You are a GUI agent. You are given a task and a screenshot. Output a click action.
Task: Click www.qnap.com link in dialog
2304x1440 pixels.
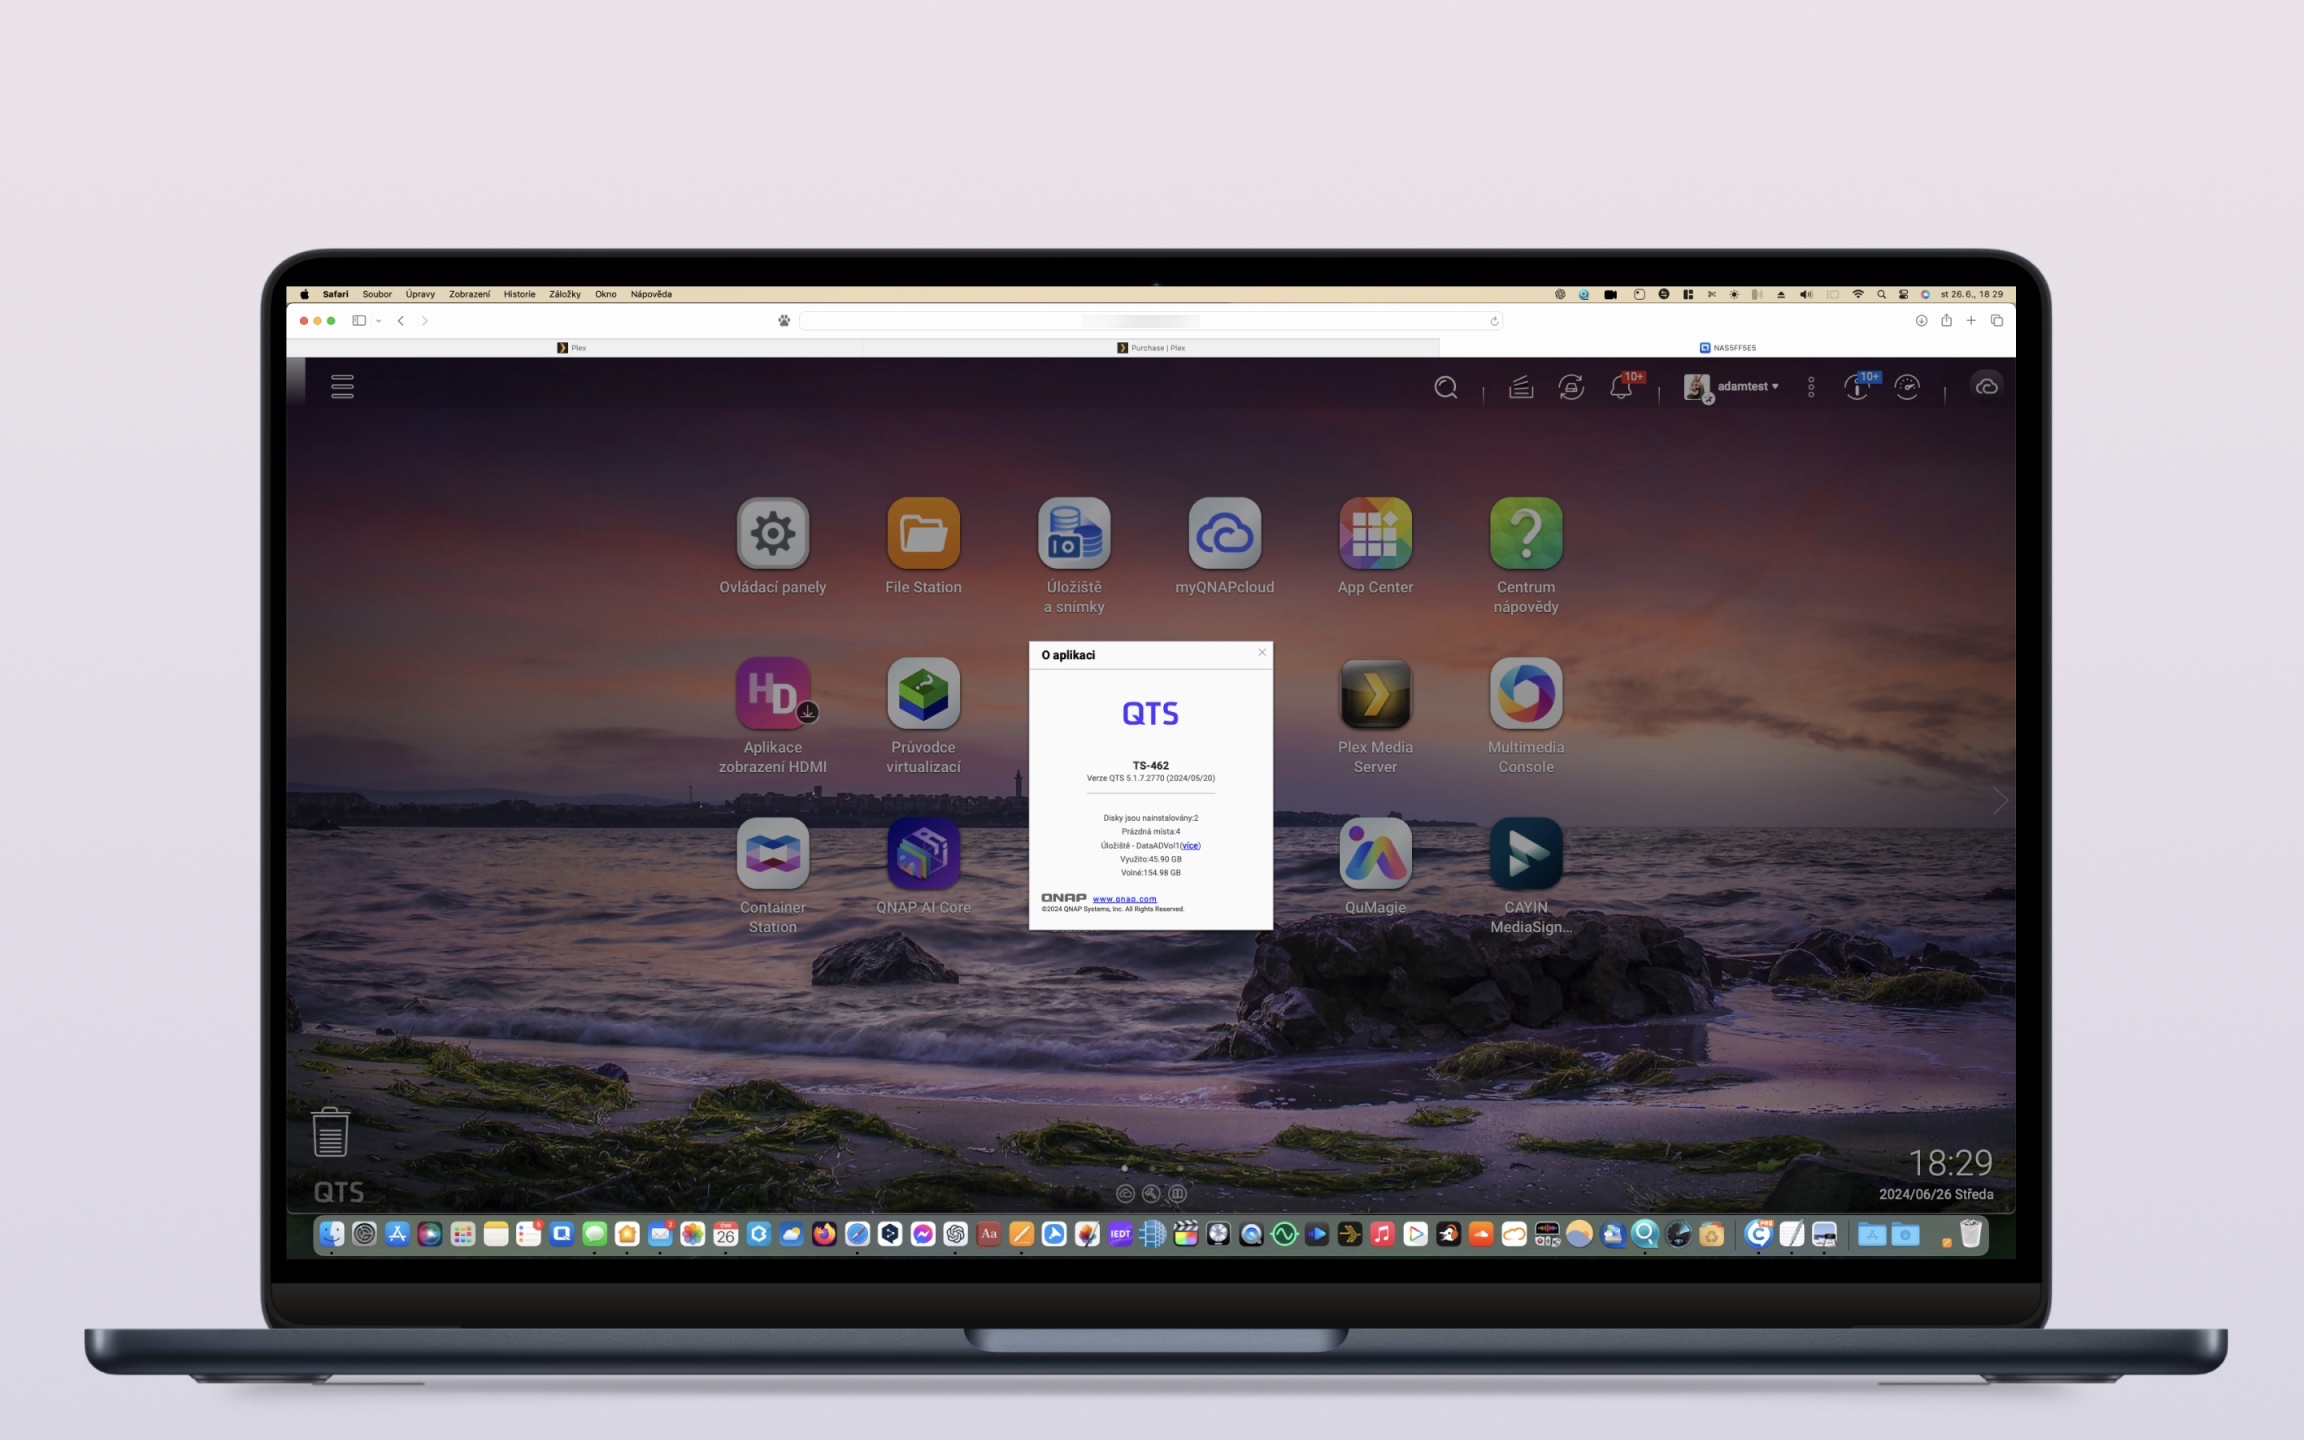coord(1124,899)
